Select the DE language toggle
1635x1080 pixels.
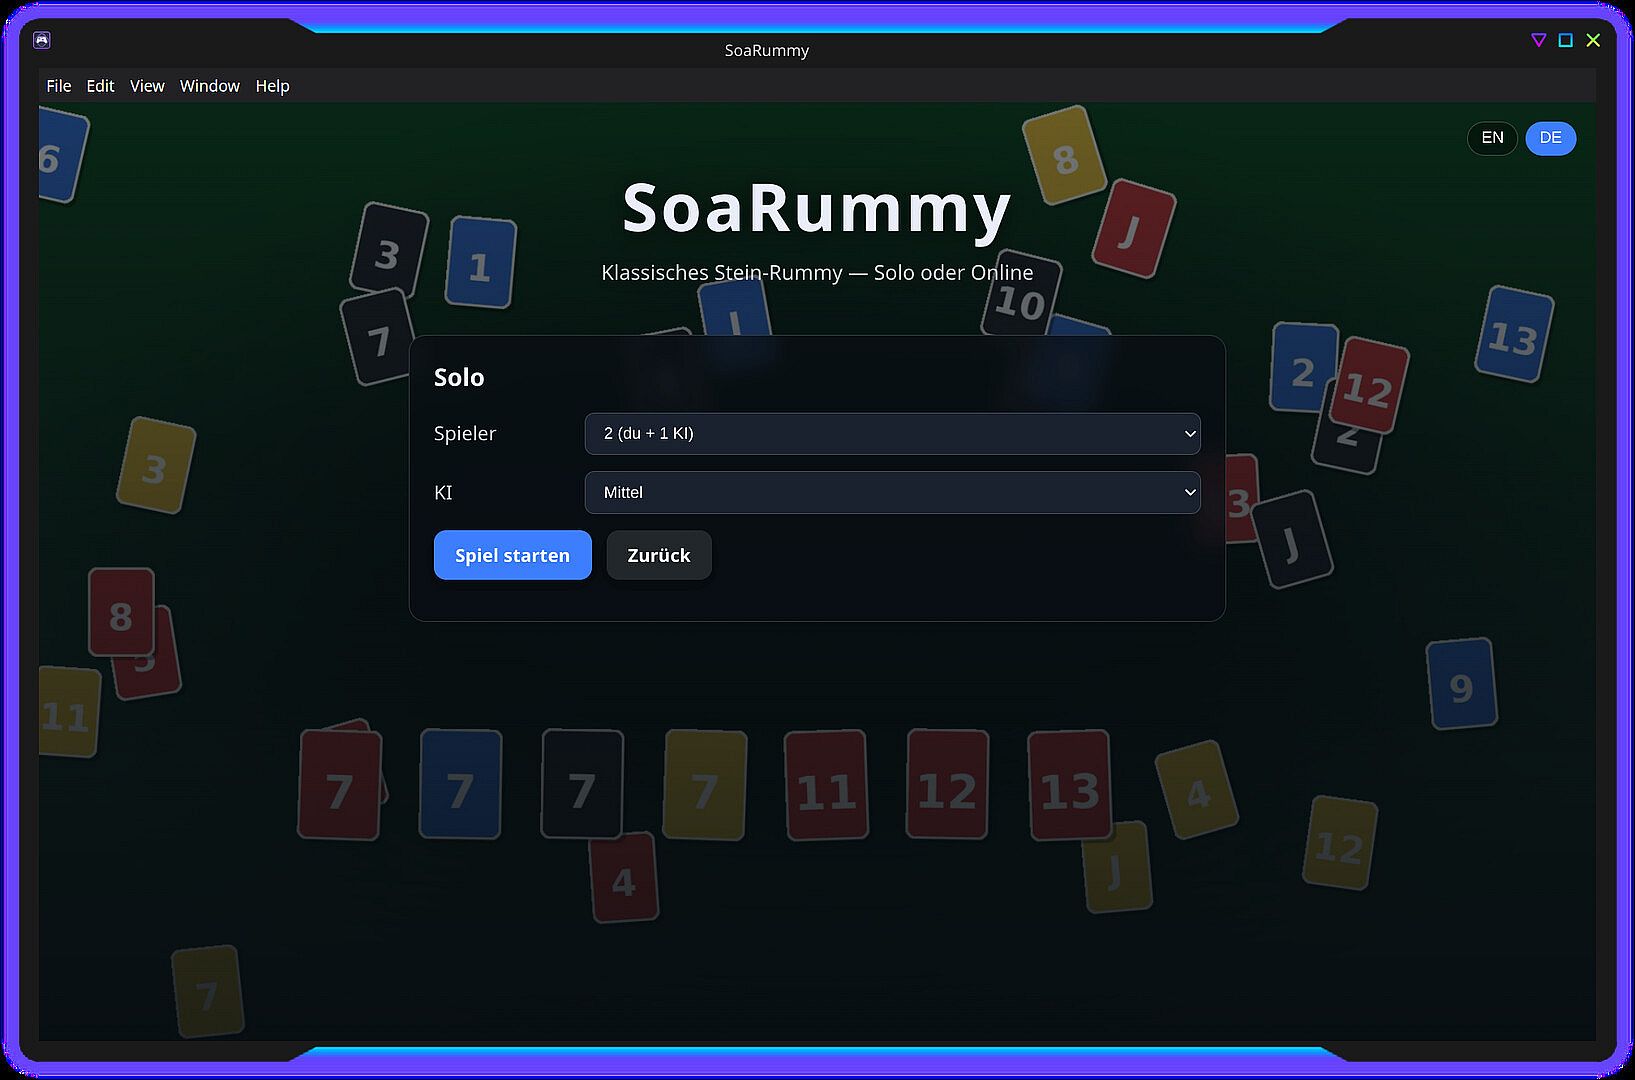click(1550, 138)
